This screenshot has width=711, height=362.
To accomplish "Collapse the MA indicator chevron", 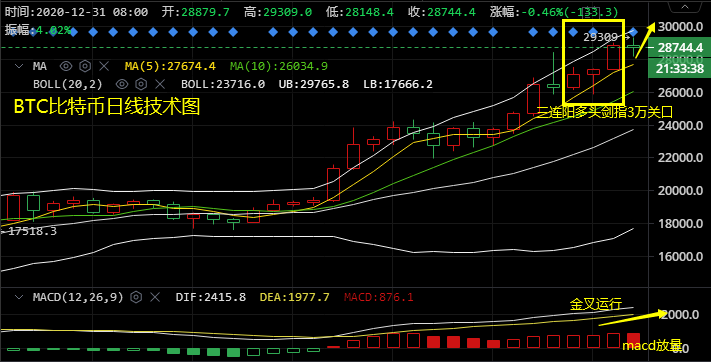I will (19, 66).
